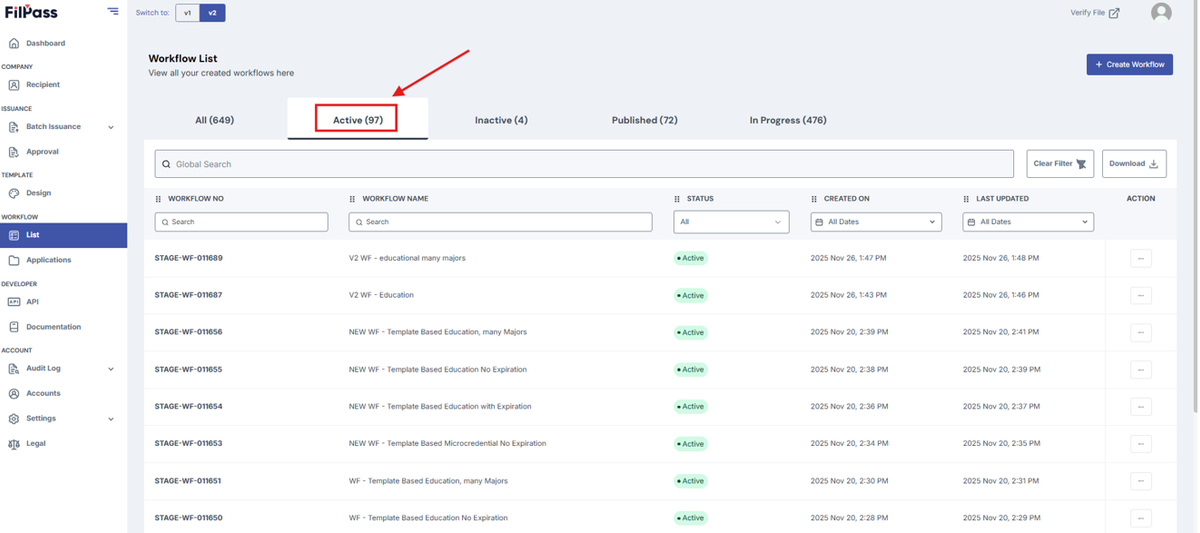The height and width of the screenshot is (533, 1200).
Task: Open the Status filter dropdown
Action: coord(731,222)
